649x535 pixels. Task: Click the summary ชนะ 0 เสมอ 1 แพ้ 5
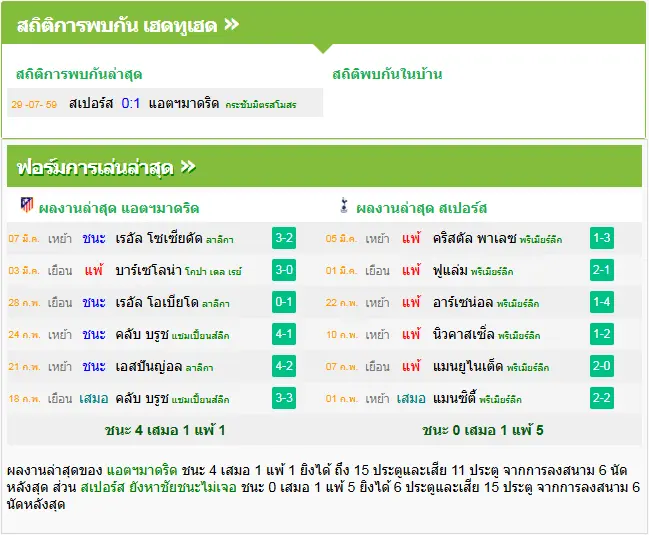(483, 430)
